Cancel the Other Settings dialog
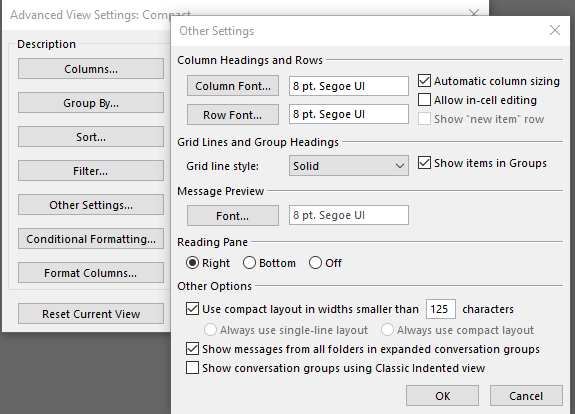The width and height of the screenshot is (575, 414). (526, 396)
